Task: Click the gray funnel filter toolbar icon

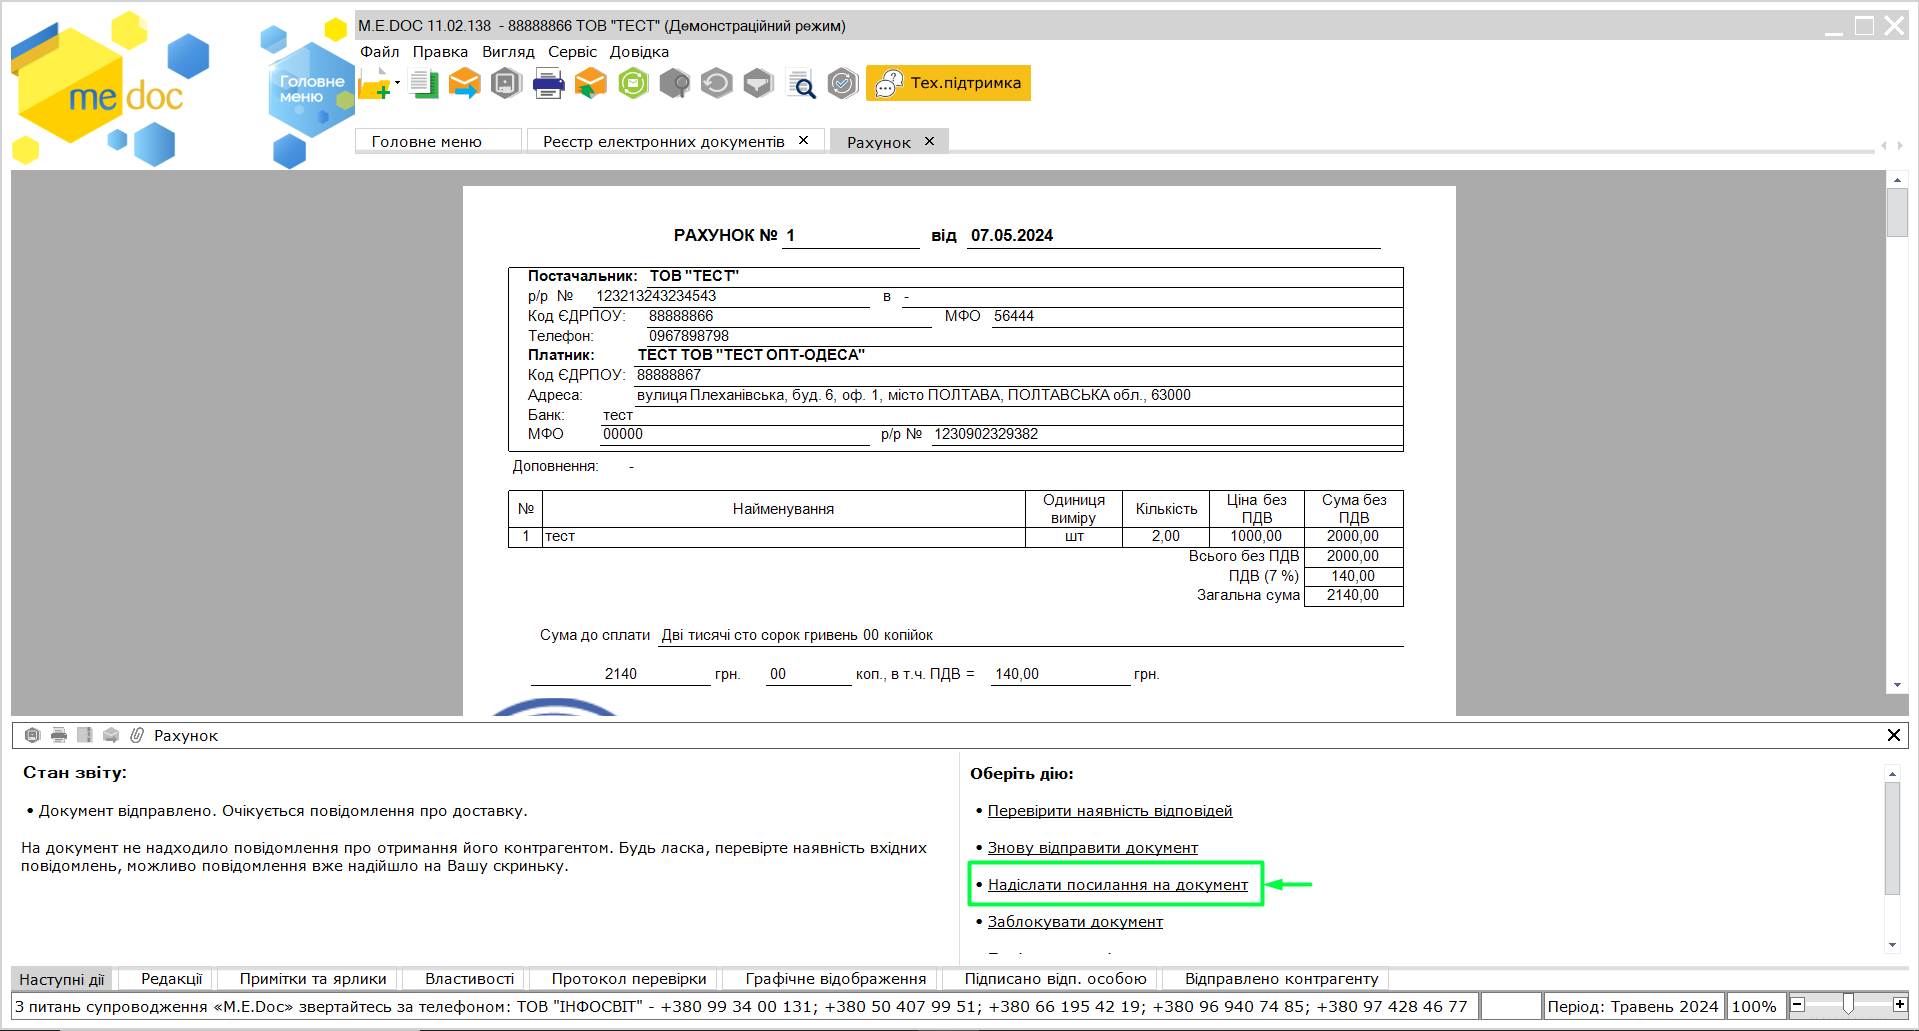Action: click(758, 84)
